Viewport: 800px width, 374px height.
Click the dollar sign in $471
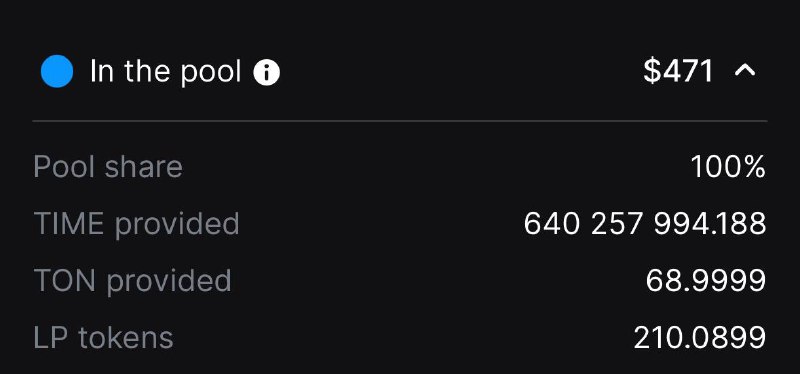point(652,71)
